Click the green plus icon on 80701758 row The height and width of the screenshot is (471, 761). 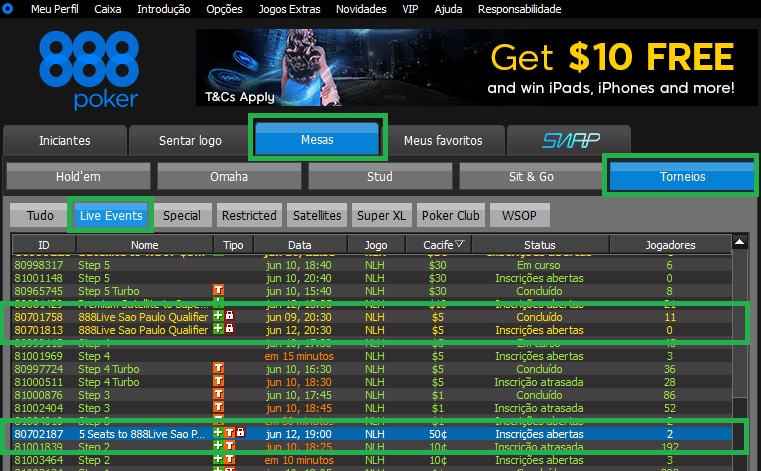click(x=218, y=316)
